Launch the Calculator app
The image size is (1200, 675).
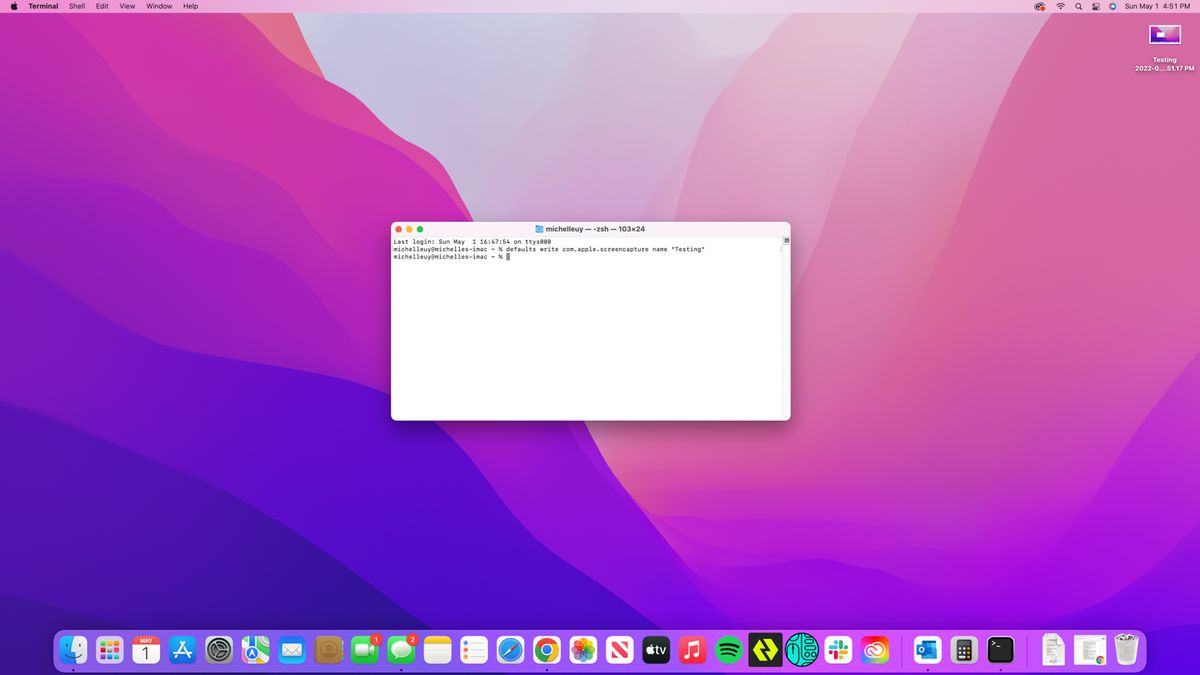tap(963, 649)
